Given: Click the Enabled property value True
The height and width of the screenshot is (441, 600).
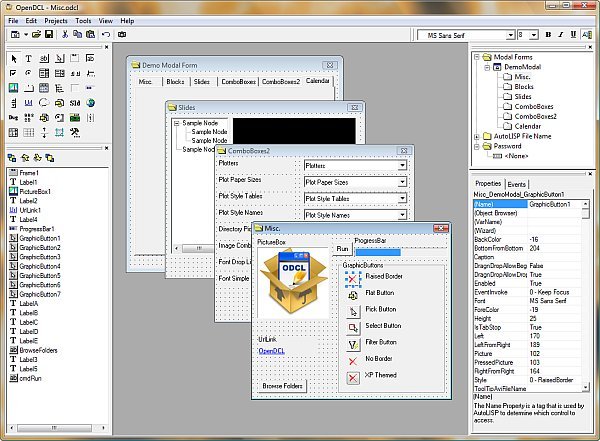Looking at the screenshot, I should pyautogui.click(x=554, y=283).
